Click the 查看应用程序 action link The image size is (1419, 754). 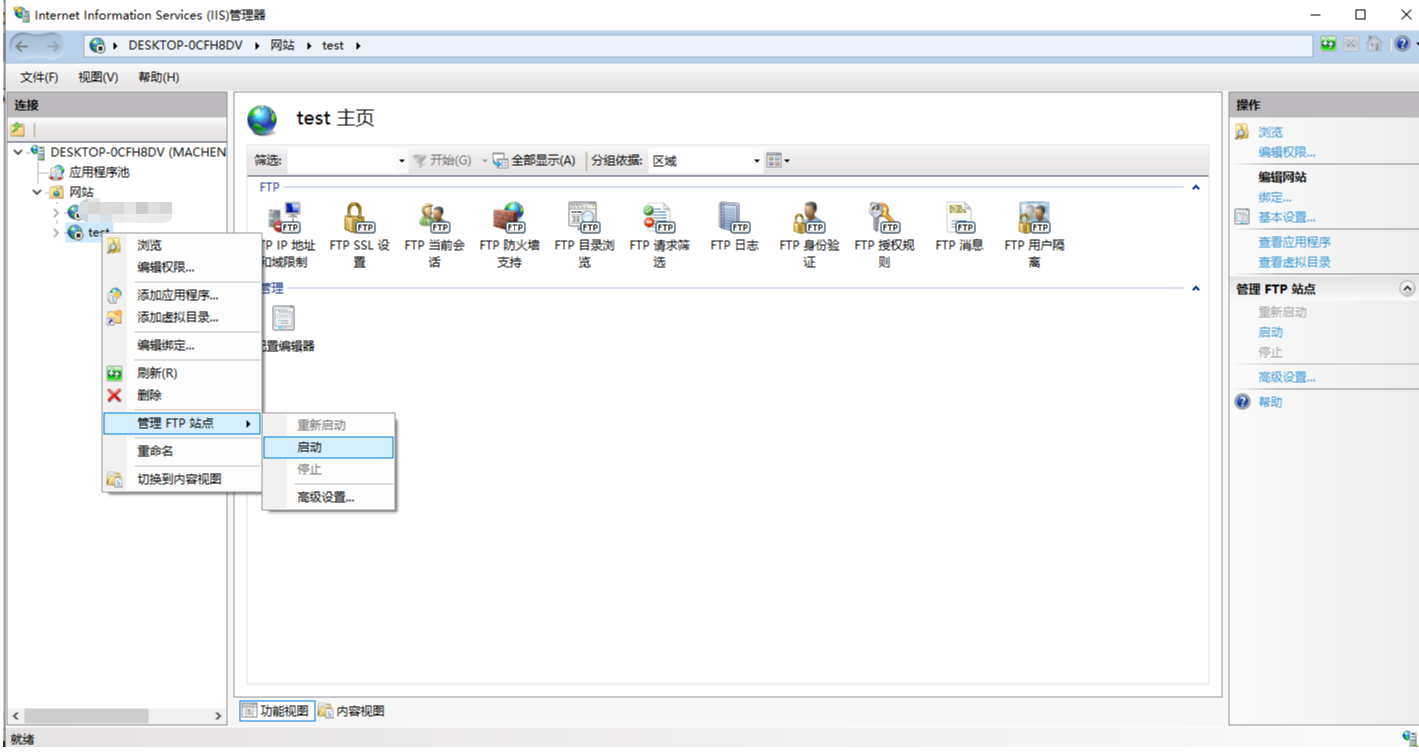tap(1294, 242)
